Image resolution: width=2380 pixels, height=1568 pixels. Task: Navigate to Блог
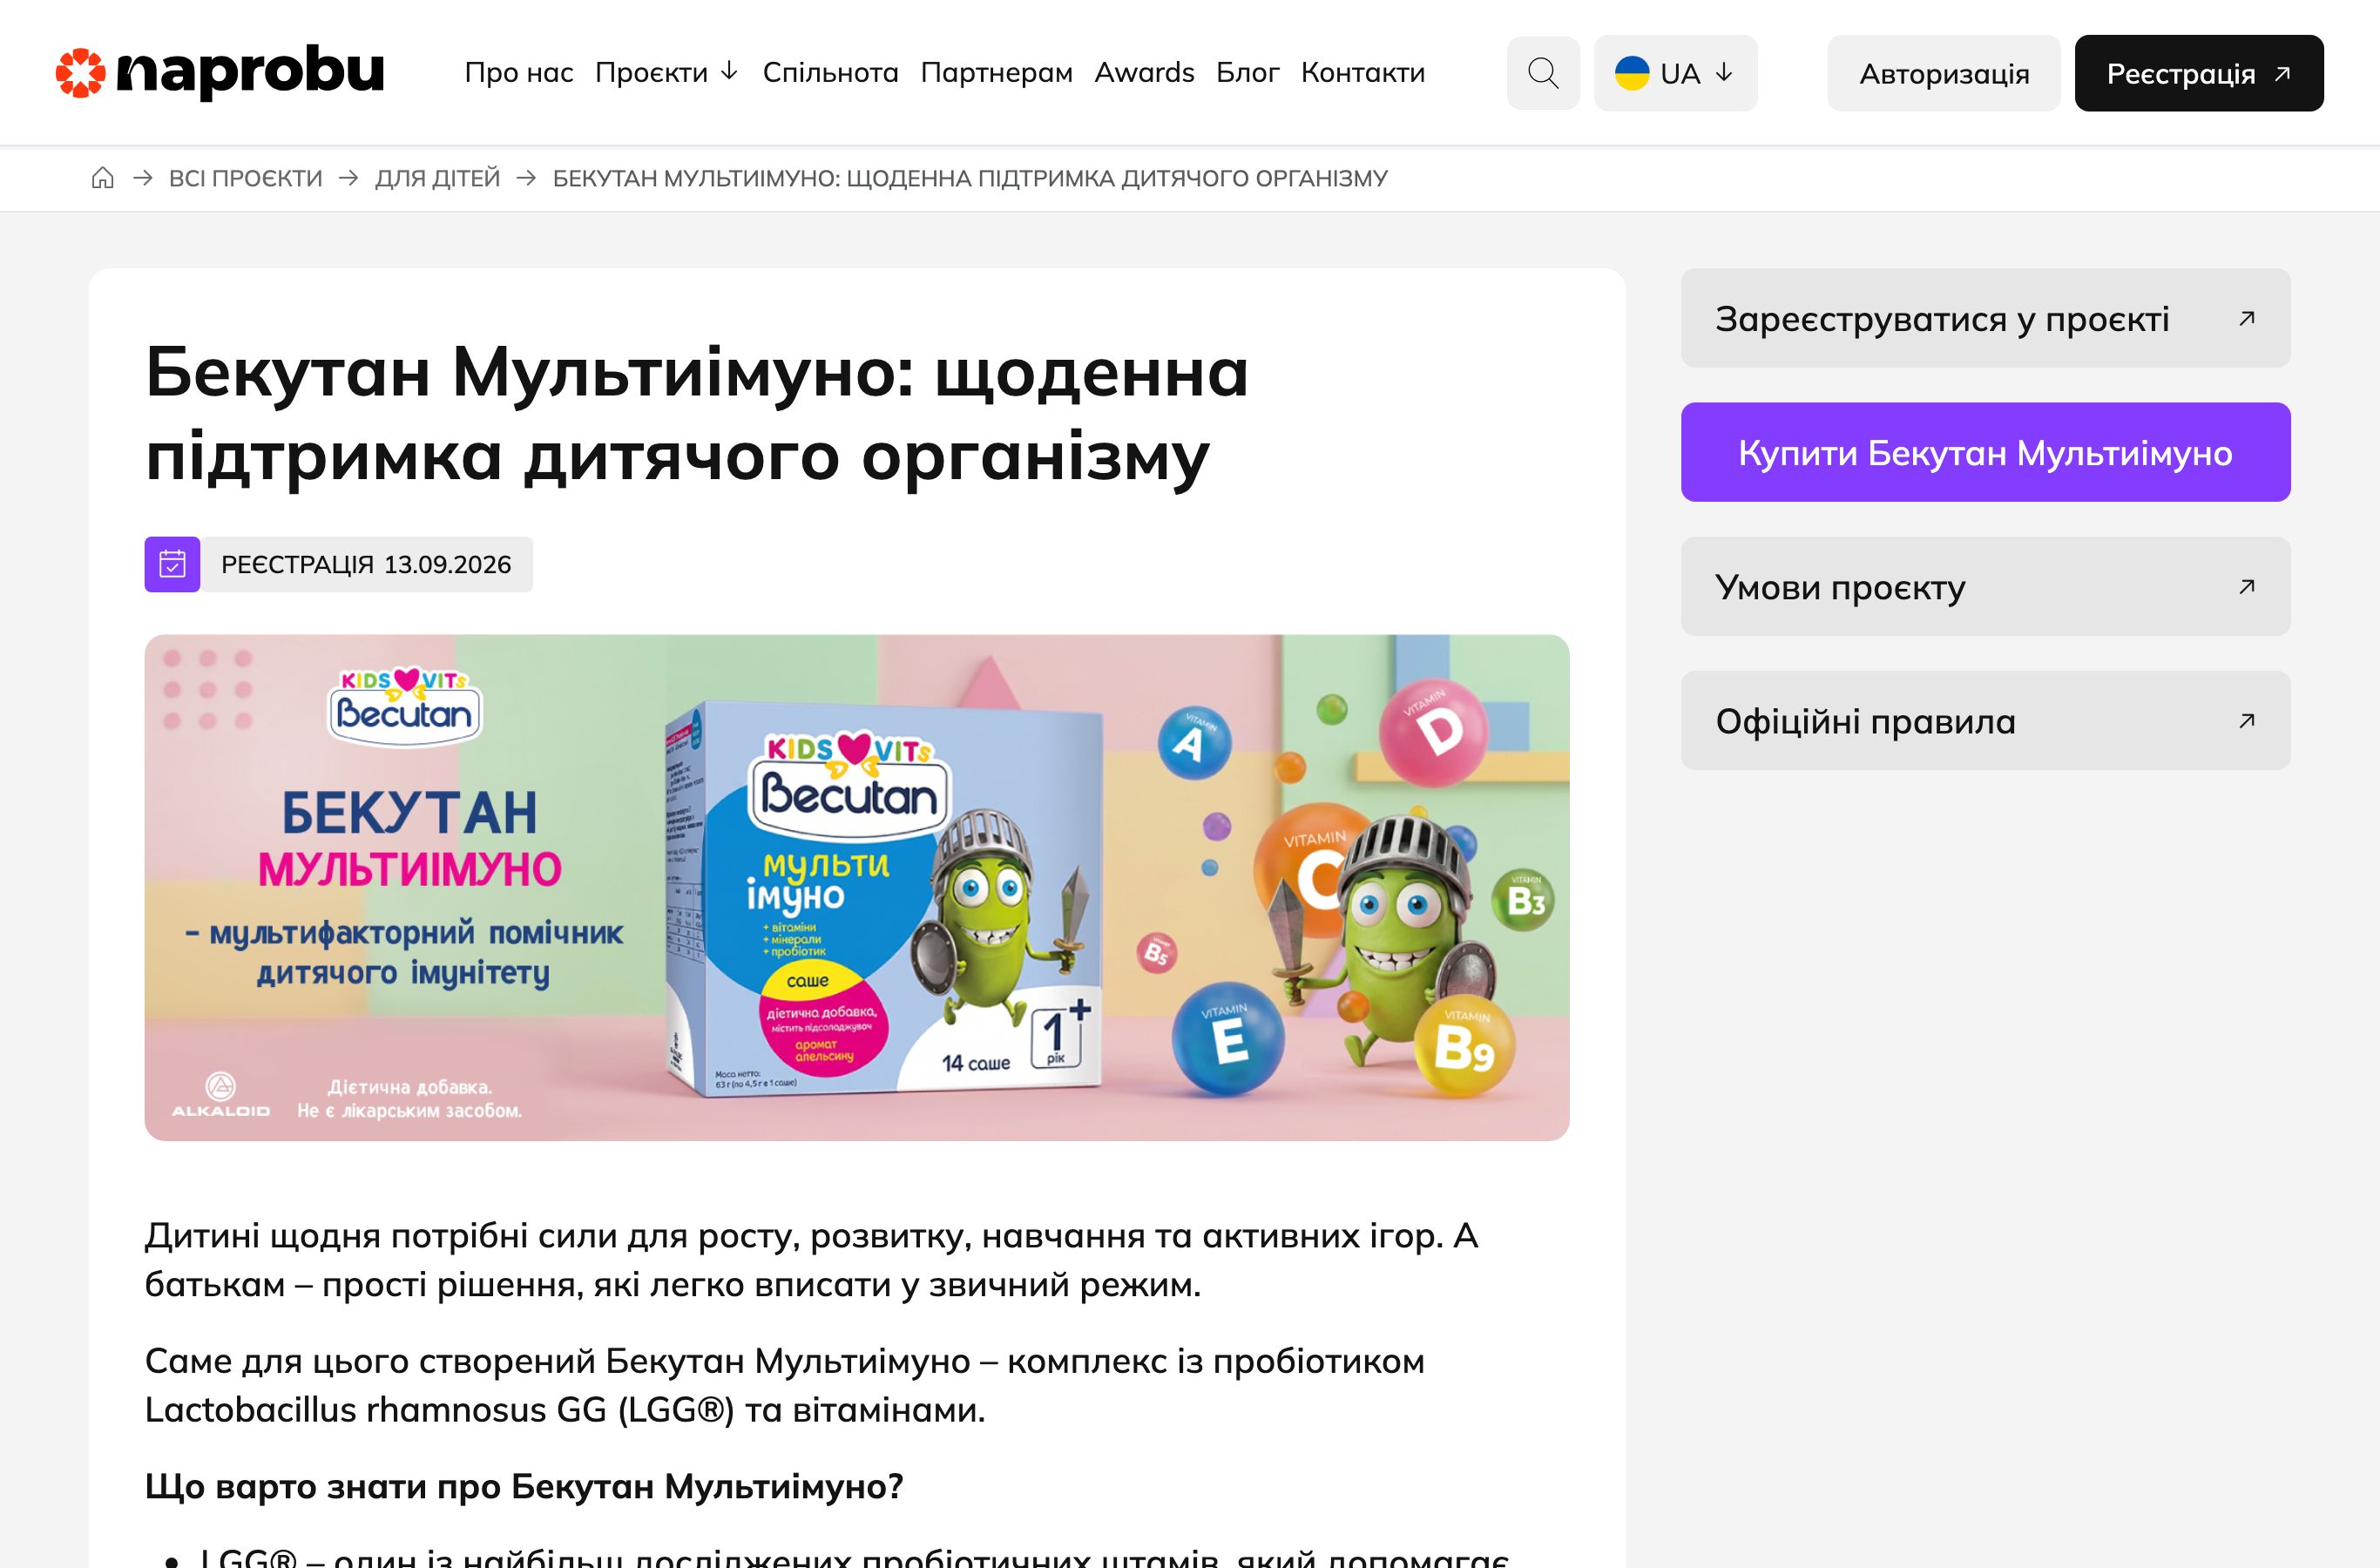[x=1247, y=72]
